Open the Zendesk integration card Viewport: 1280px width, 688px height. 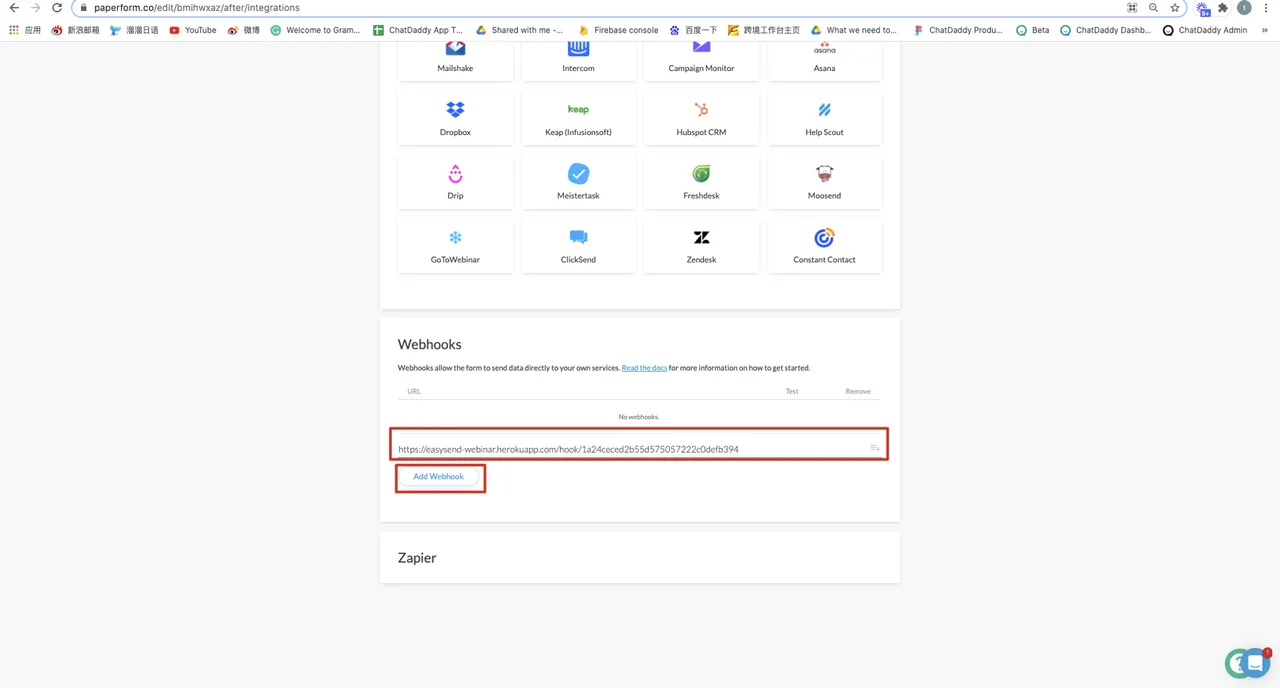click(701, 246)
